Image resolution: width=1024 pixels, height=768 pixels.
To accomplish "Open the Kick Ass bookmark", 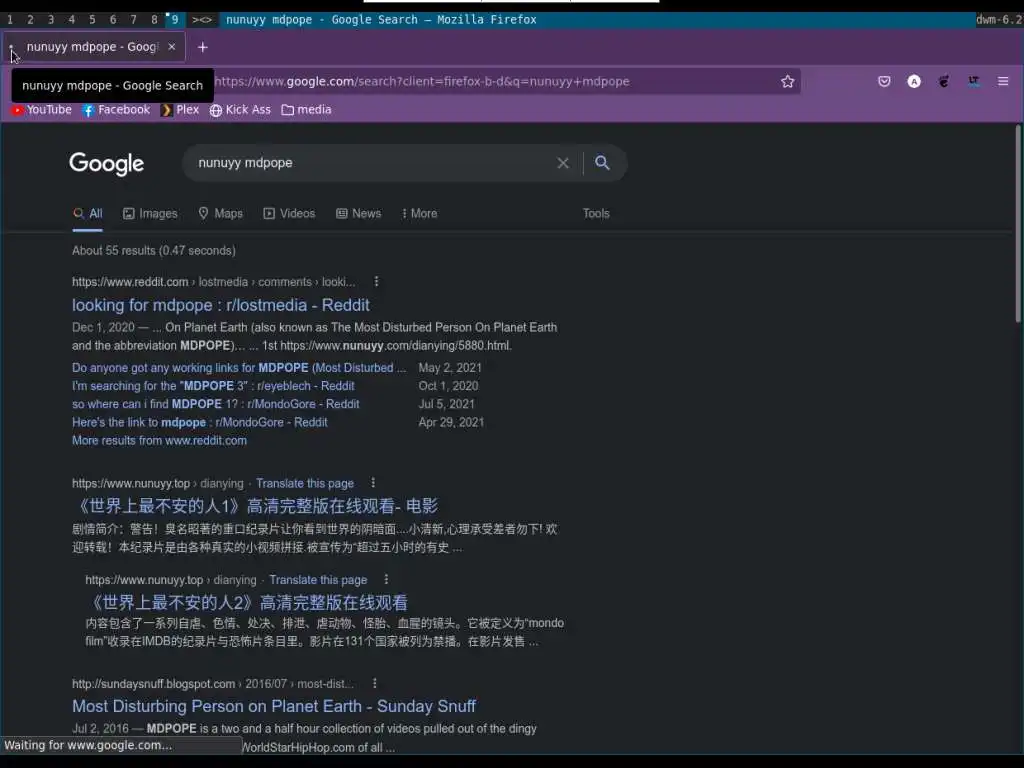I will tap(240, 110).
